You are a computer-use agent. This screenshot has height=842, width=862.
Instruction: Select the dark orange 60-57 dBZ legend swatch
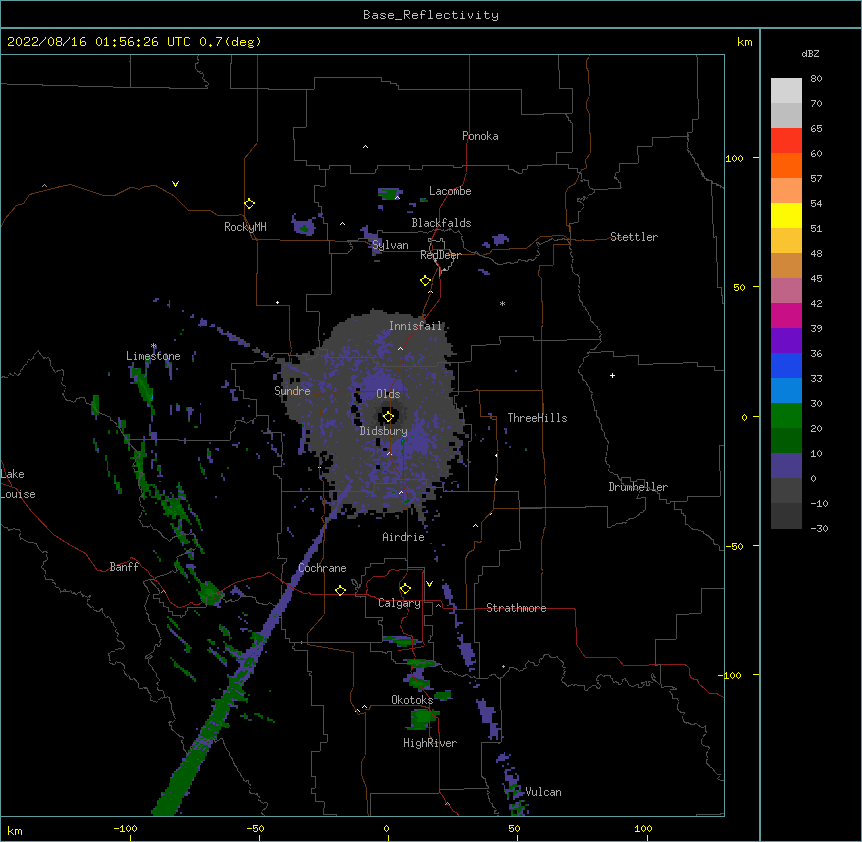point(786,165)
